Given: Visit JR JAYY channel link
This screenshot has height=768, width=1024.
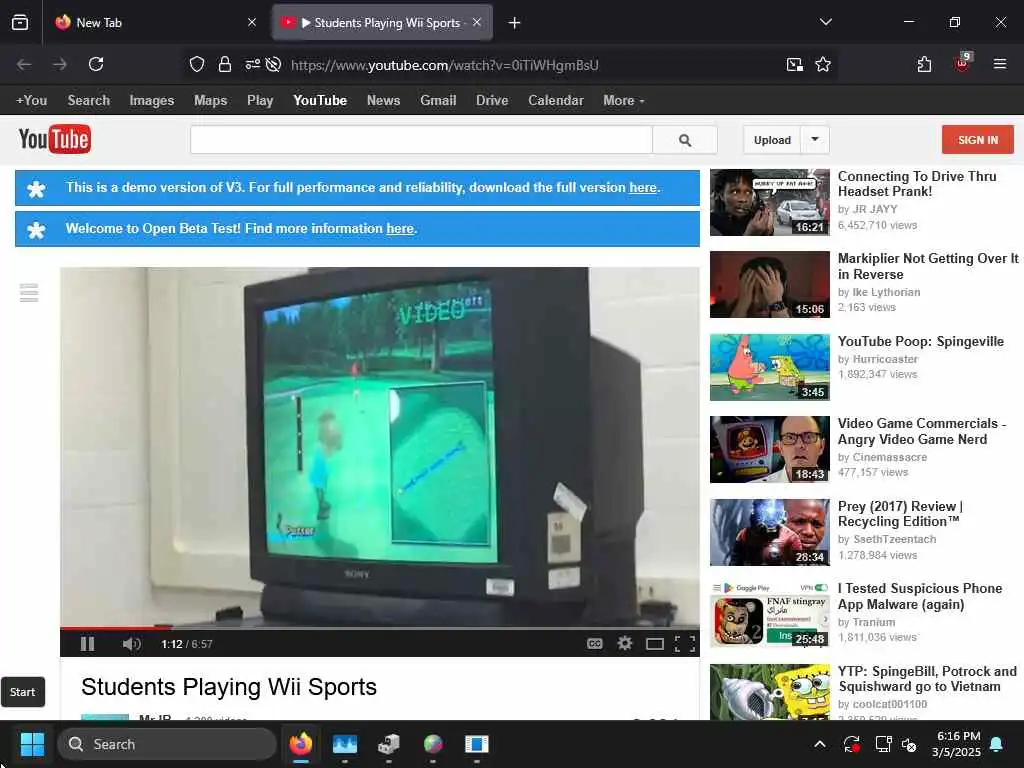Looking at the screenshot, I should (x=874, y=209).
